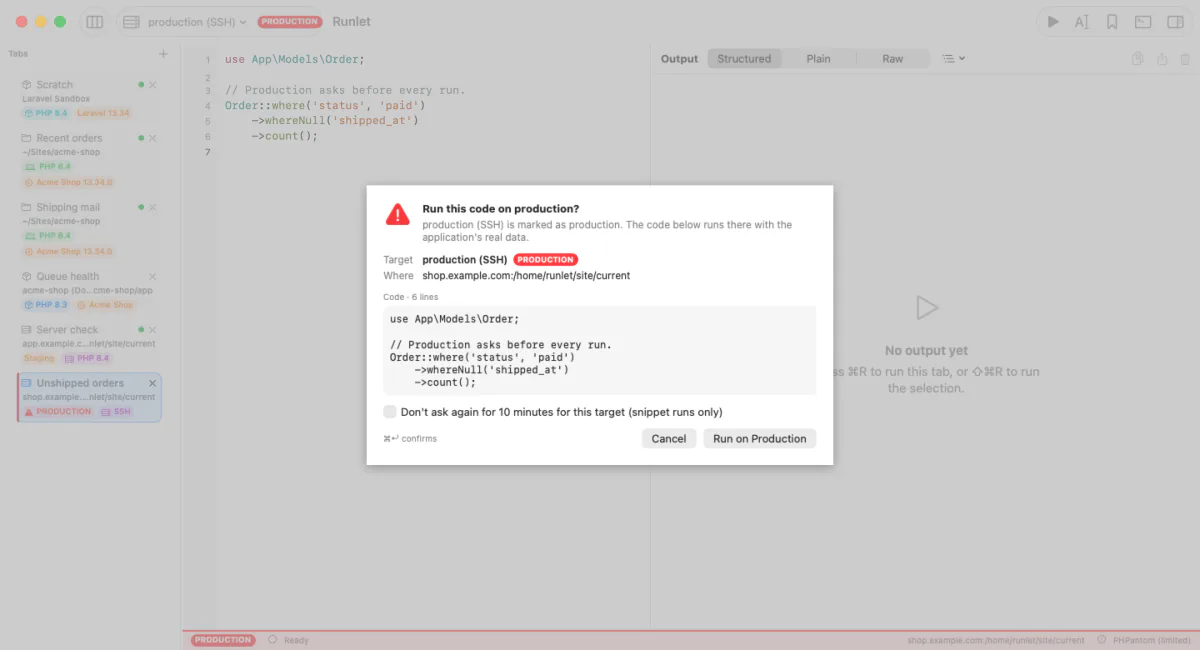The width and height of the screenshot is (1200, 650).
Task: Close the Queue health tab
Action: click(153, 276)
